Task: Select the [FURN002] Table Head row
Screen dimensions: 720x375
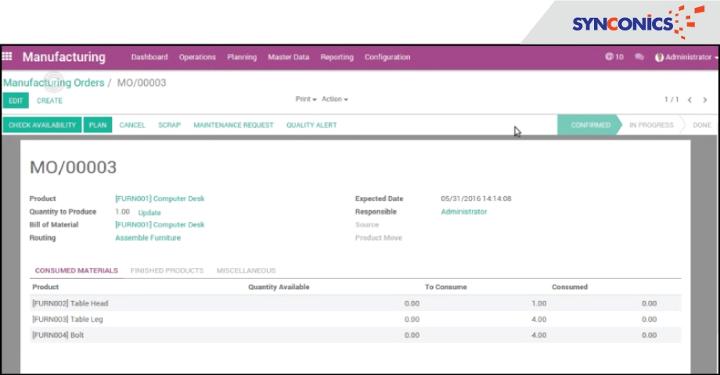Action: point(355,303)
